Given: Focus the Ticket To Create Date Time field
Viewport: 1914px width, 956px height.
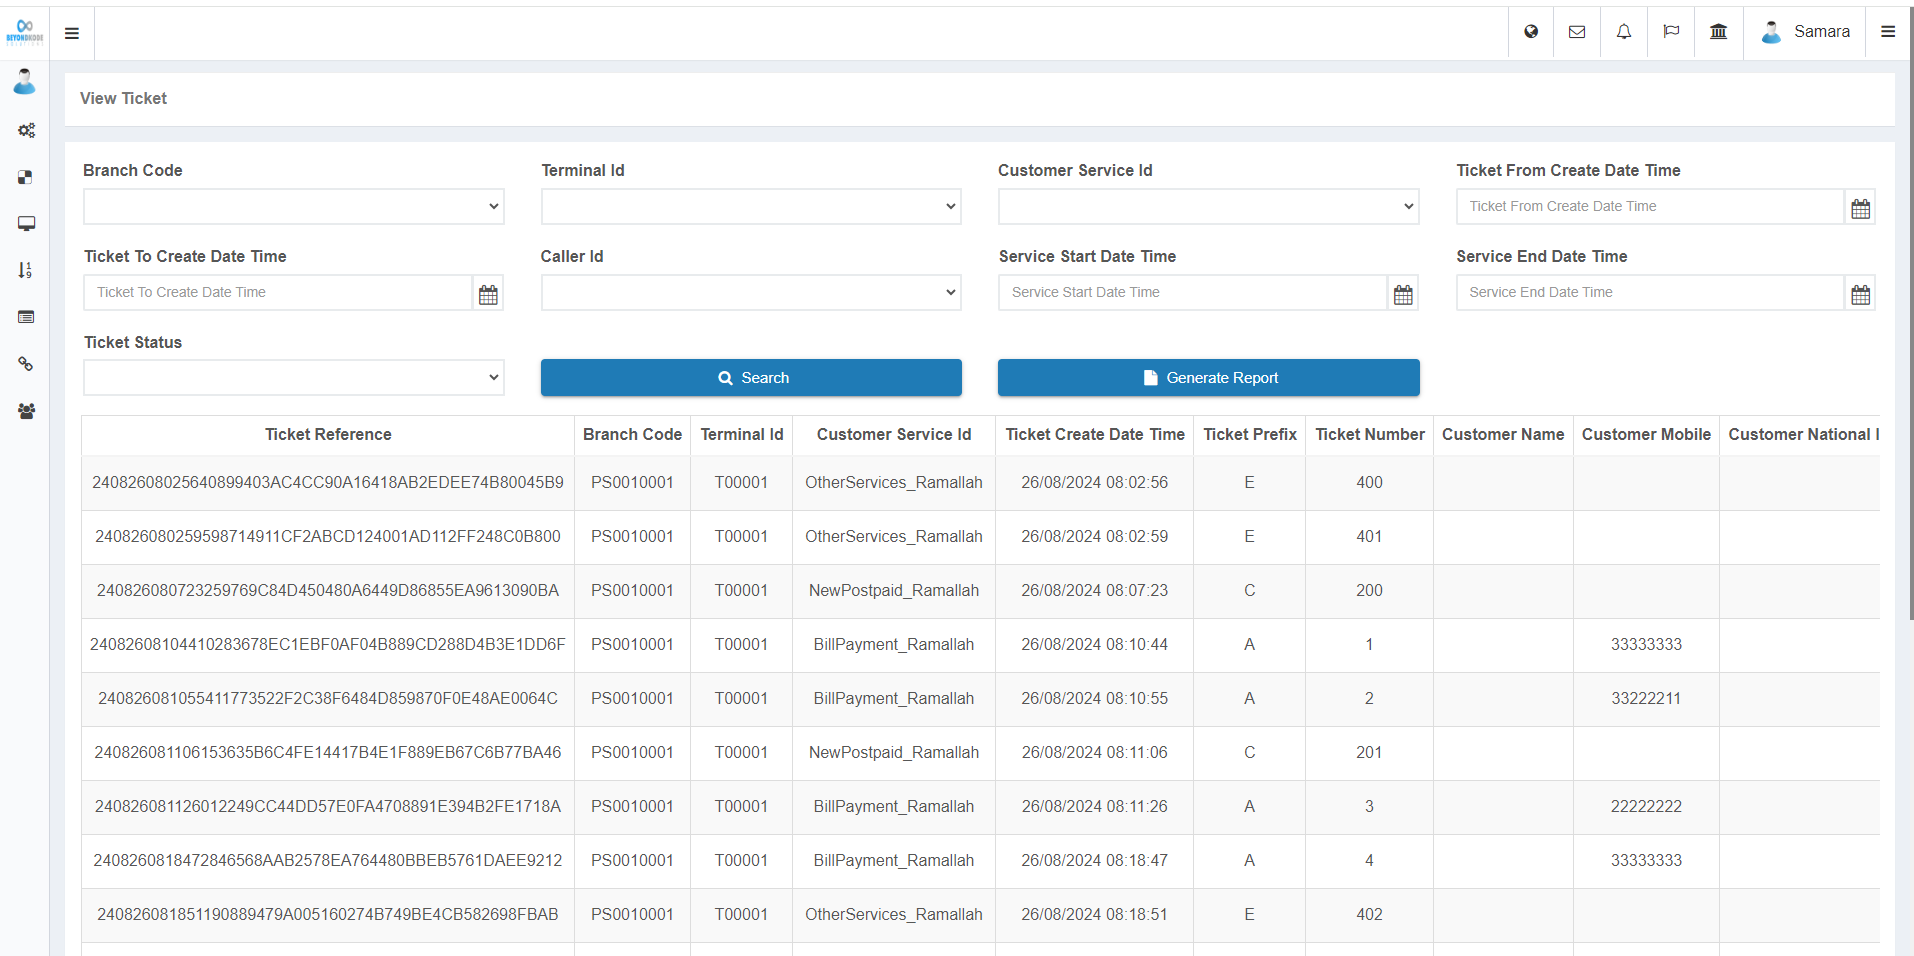Looking at the screenshot, I should (x=278, y=293).
